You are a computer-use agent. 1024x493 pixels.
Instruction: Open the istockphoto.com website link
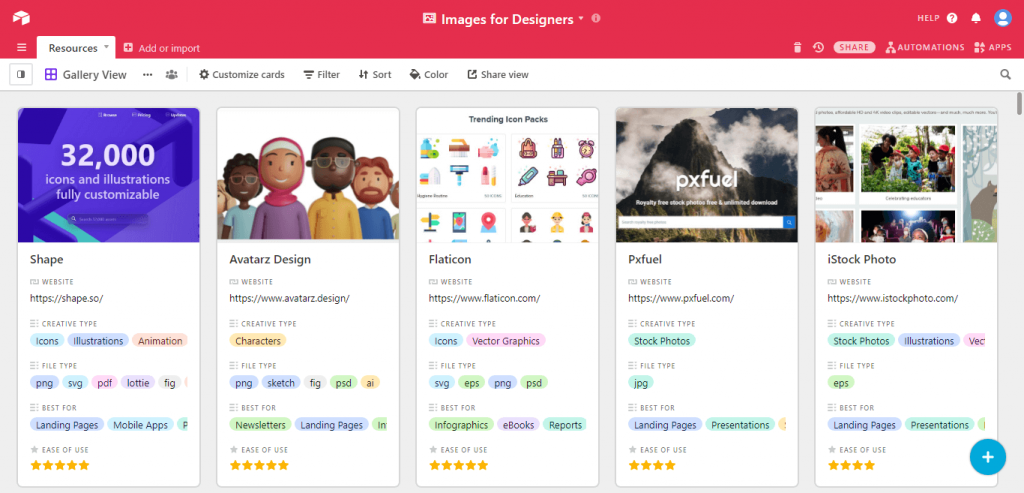pos(893,298)
